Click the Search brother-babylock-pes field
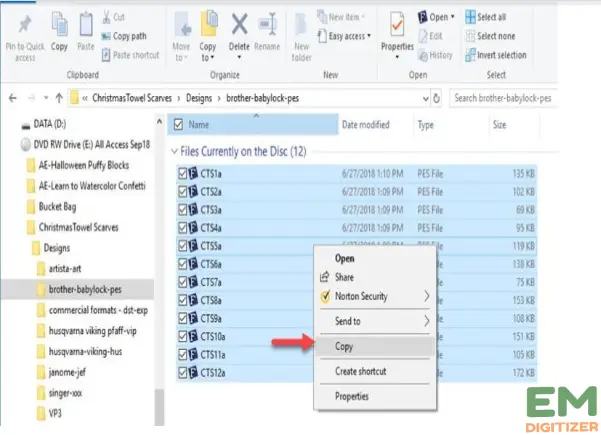 (x=503, y=98)
